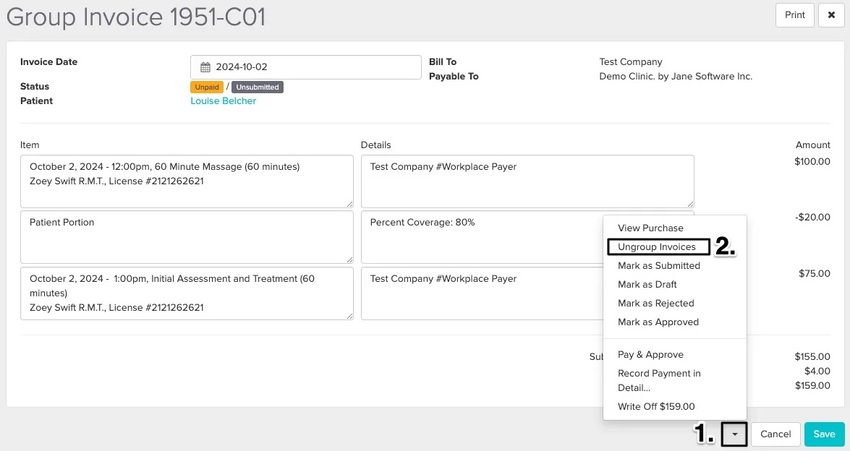Choose Write Off $159.00

tap(656, 407)
